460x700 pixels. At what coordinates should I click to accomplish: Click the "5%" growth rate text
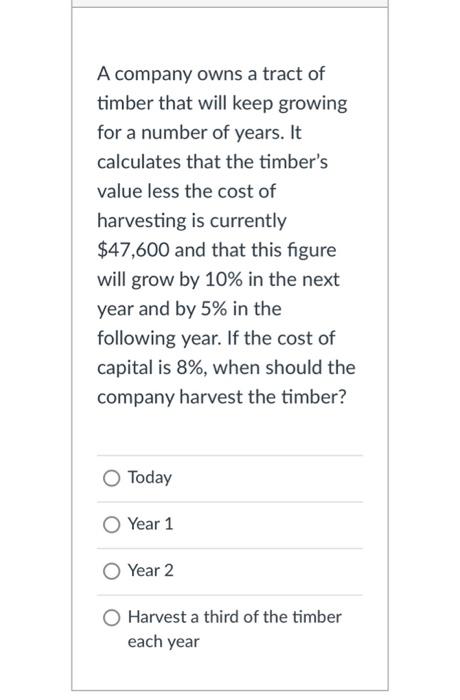(213, 309)
